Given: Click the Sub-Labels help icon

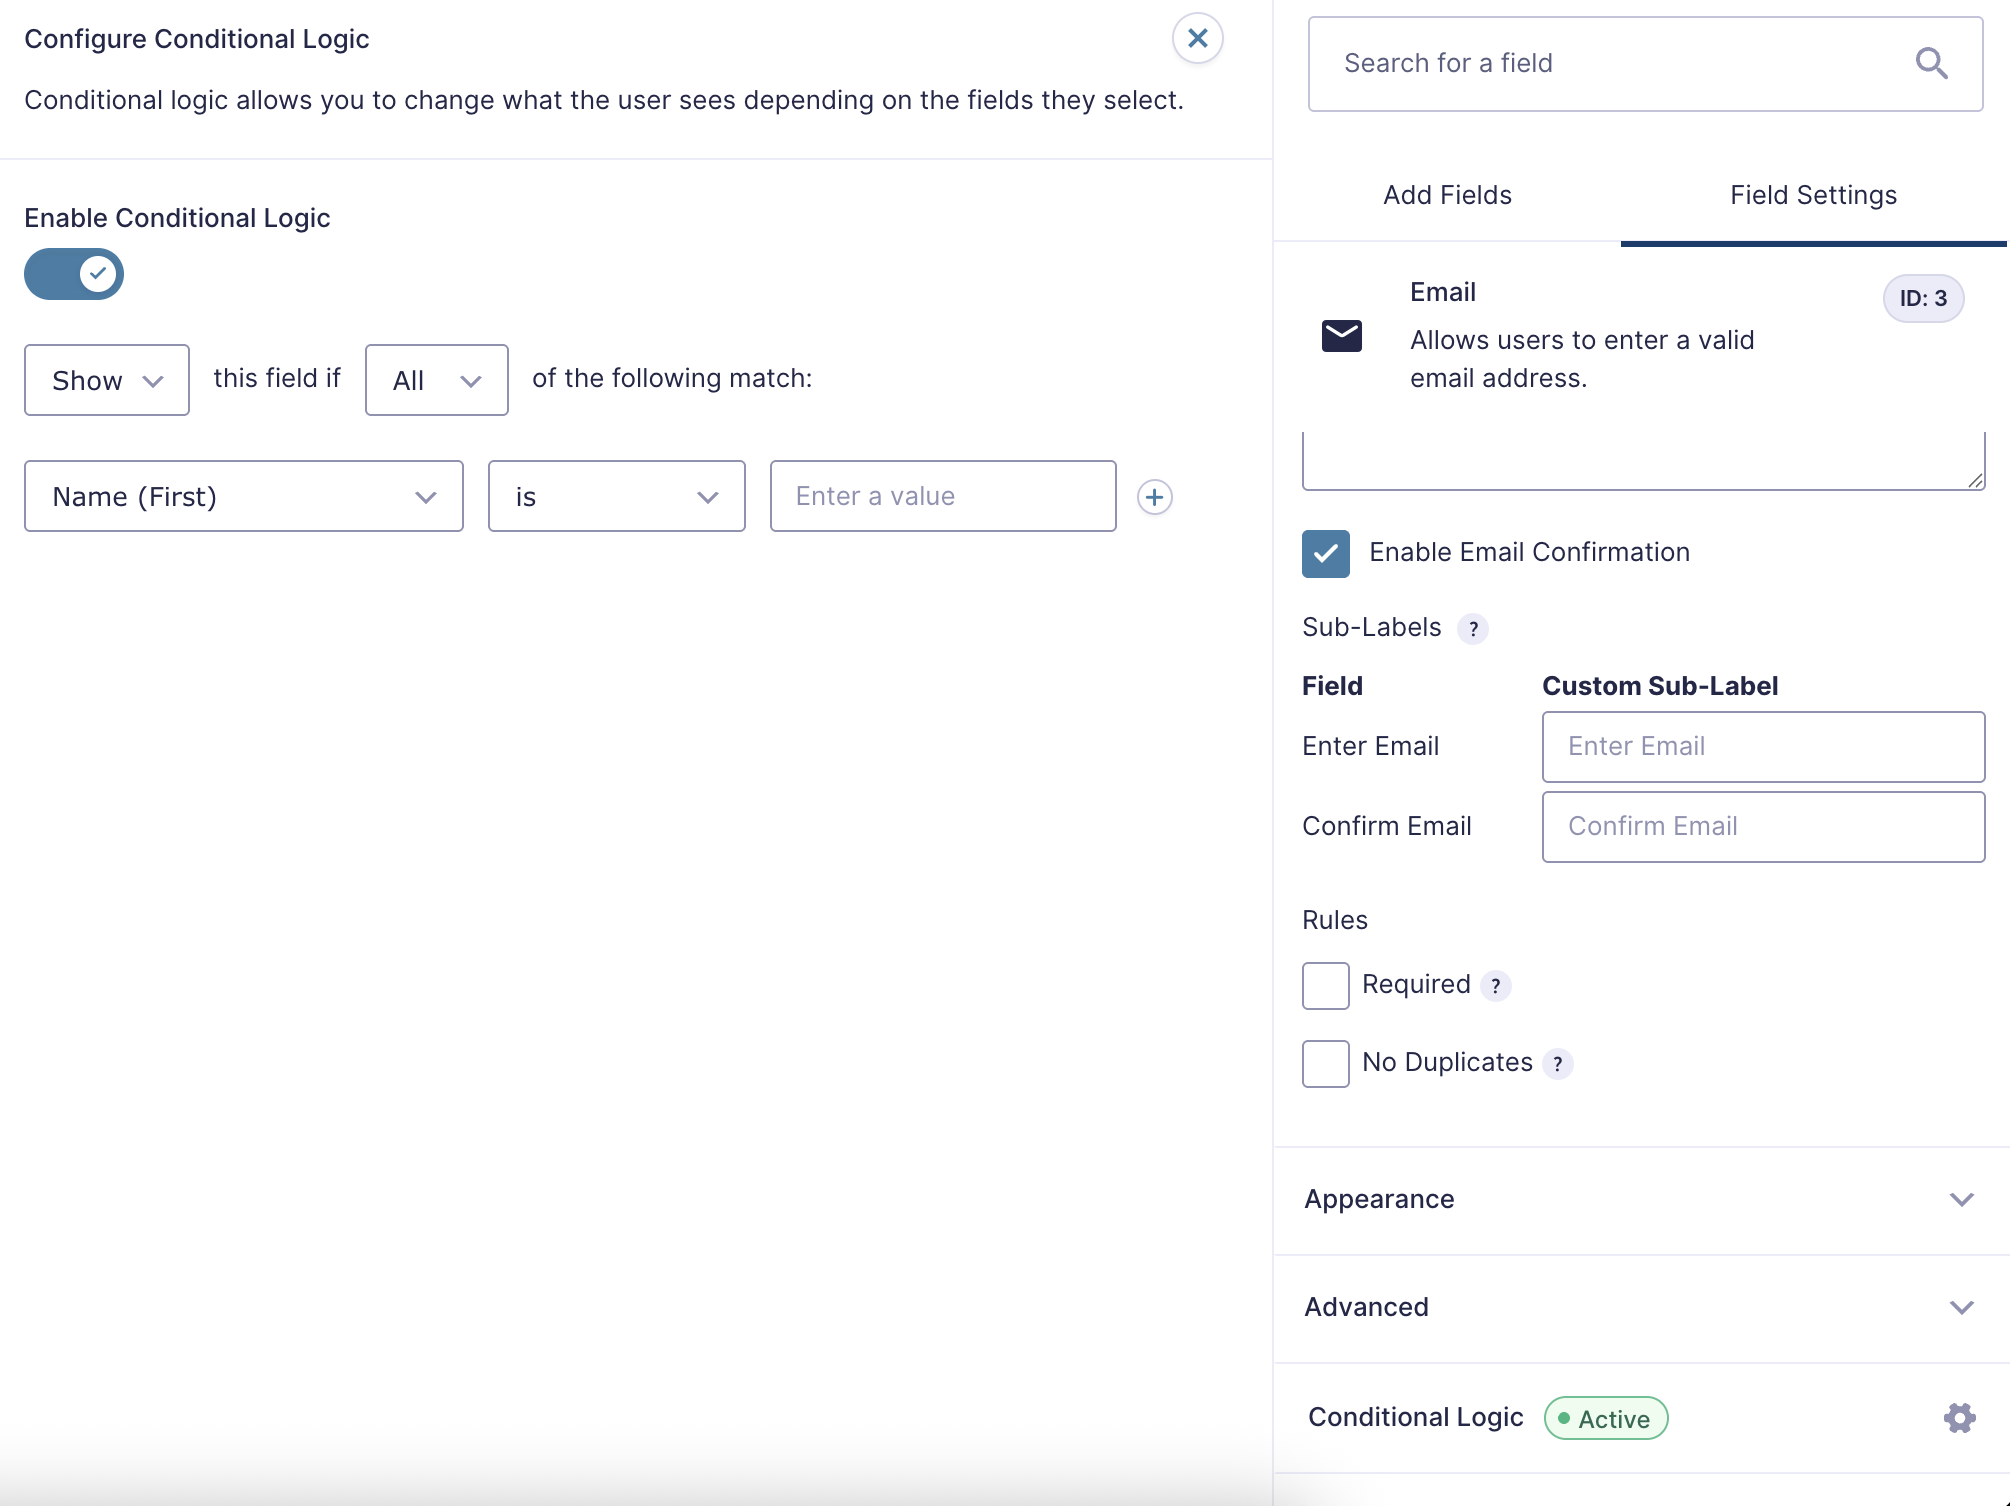Looking at the screenshot, I should click(1473, 629).
